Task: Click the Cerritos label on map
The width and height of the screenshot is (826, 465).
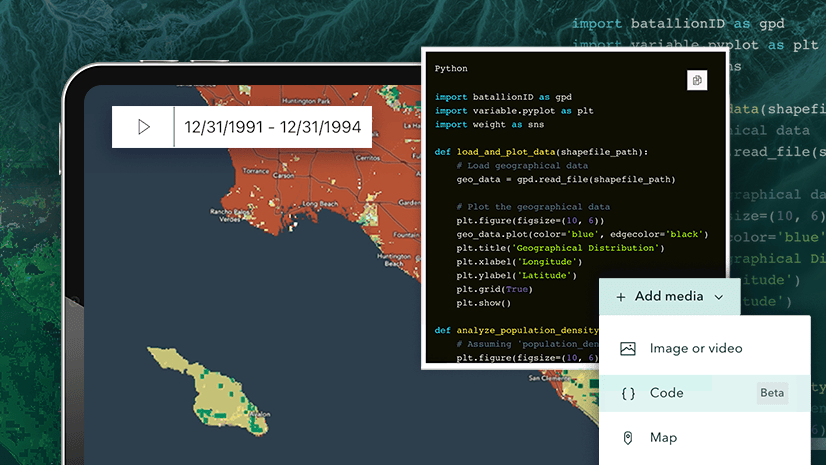Action: [367, 158]
